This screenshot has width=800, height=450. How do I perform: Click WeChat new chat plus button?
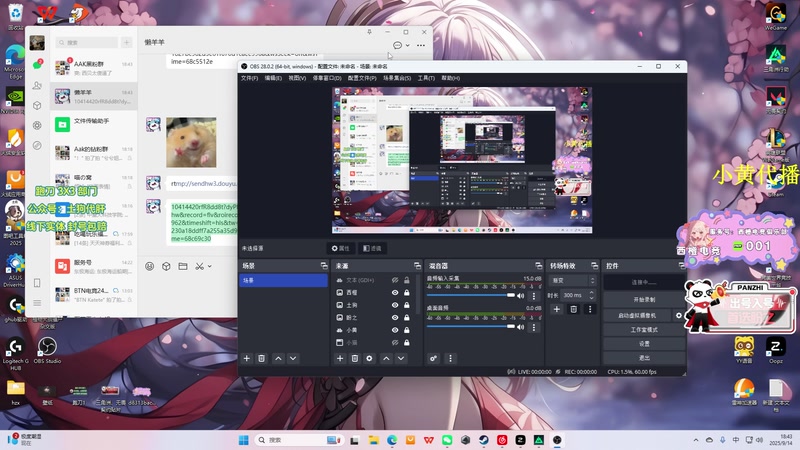pyautogui.click(x=127, y=42)
